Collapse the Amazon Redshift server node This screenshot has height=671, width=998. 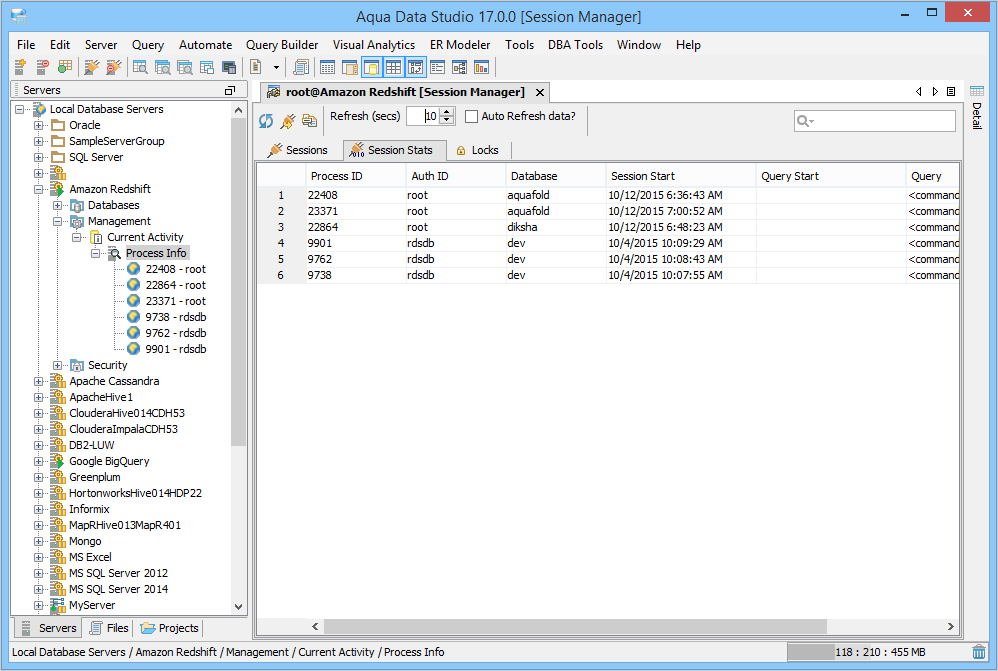tap(39, 190)
